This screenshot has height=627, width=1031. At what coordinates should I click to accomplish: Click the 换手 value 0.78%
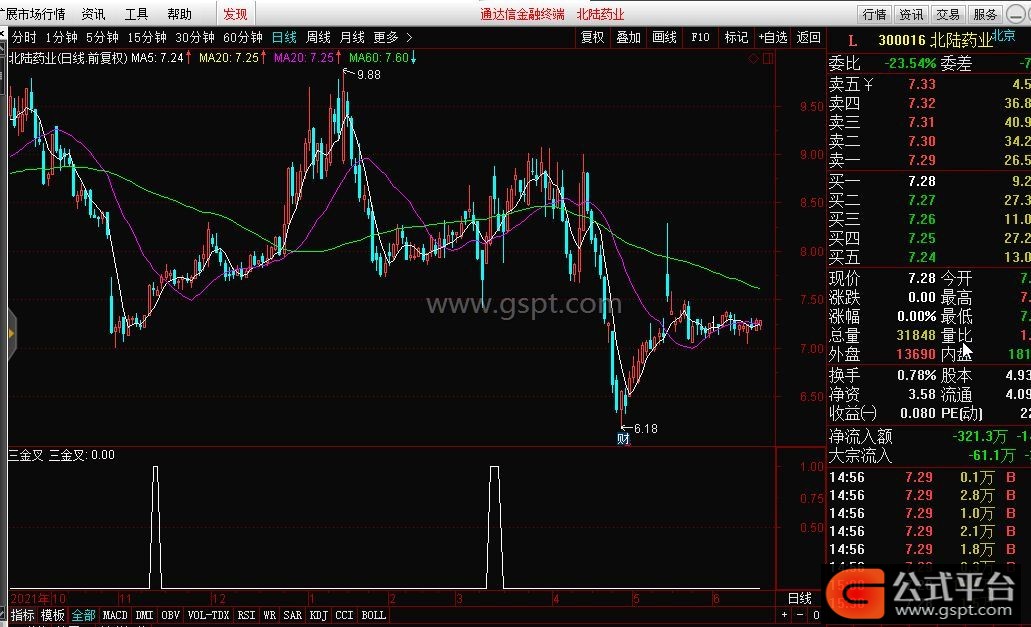click(917, 375)
